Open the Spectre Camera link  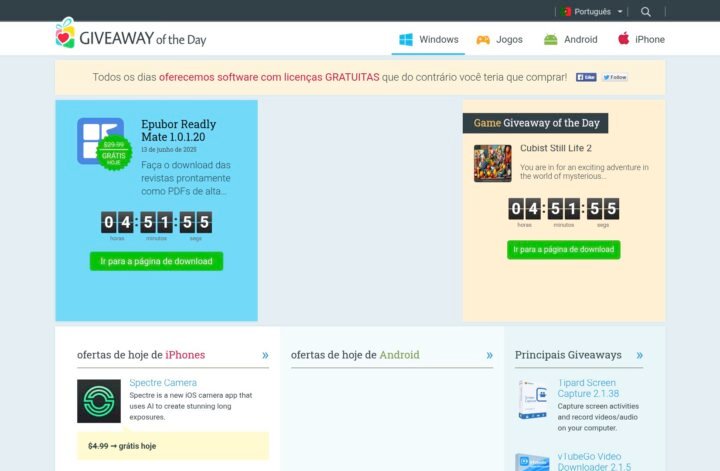[163, 383]
